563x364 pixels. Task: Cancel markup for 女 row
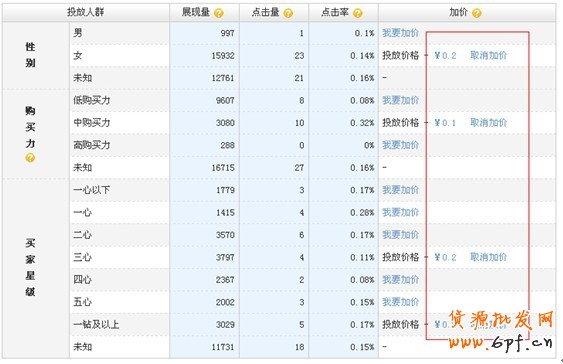click(x=488, y=55)
